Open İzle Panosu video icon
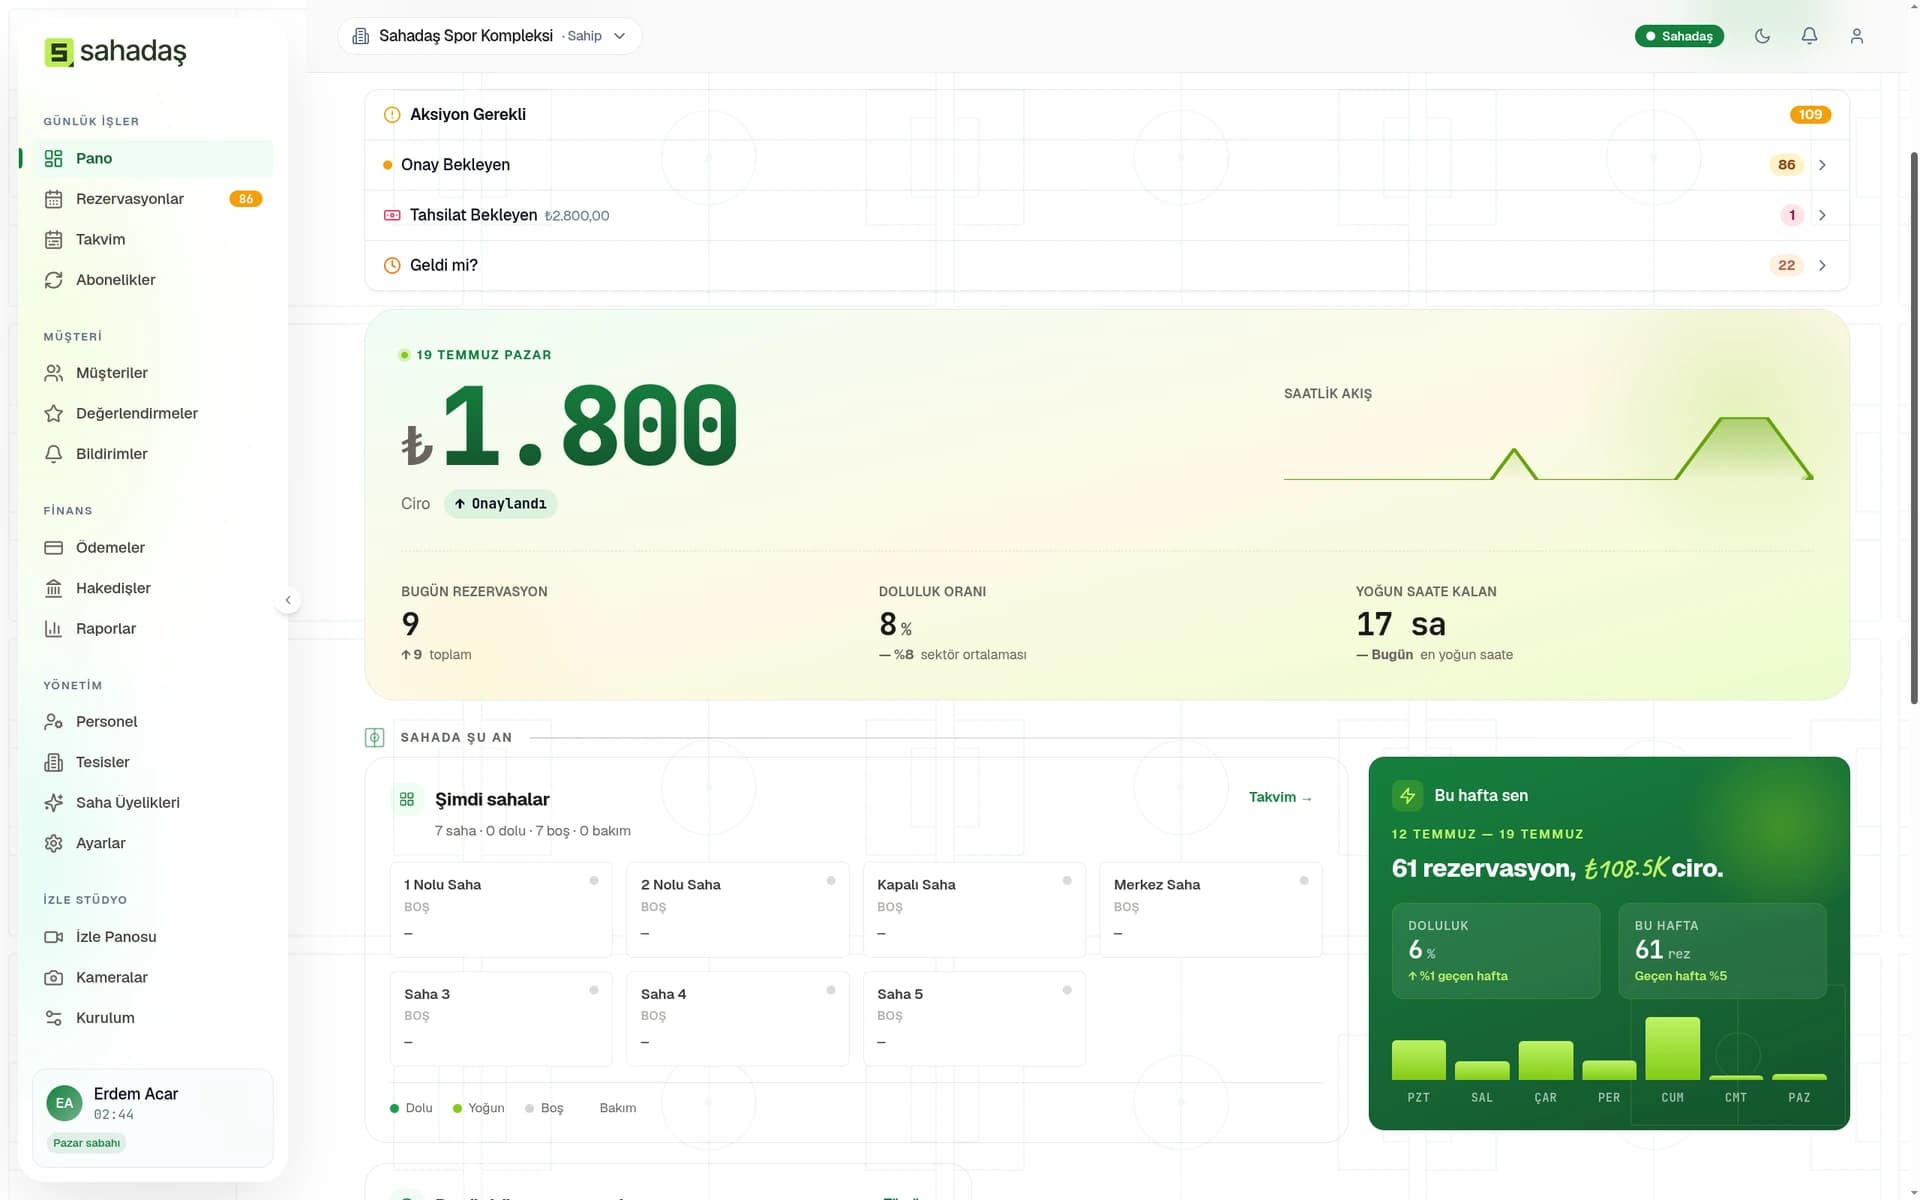This screenshot has height=1200, width=1920. pyautogui.click(x=54, y=937)
